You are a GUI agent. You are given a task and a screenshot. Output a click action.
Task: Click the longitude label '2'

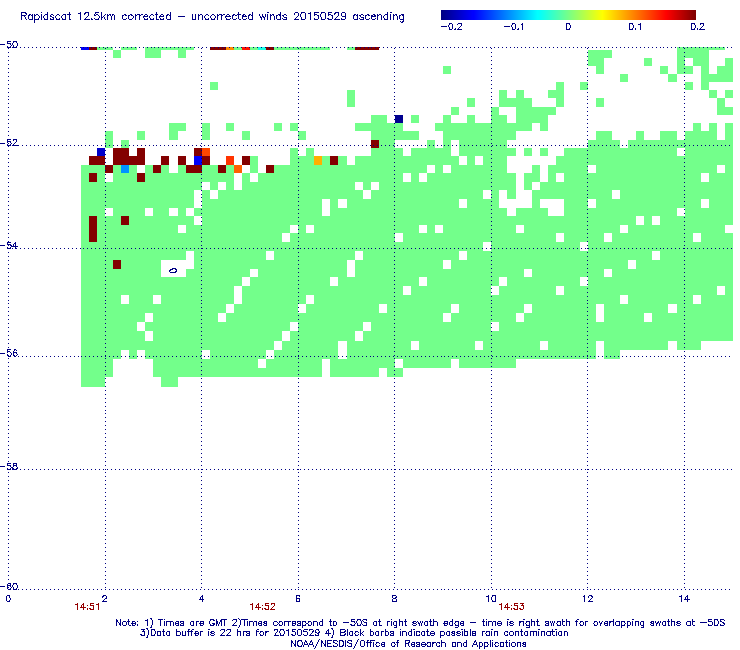(x=105, y=599)
